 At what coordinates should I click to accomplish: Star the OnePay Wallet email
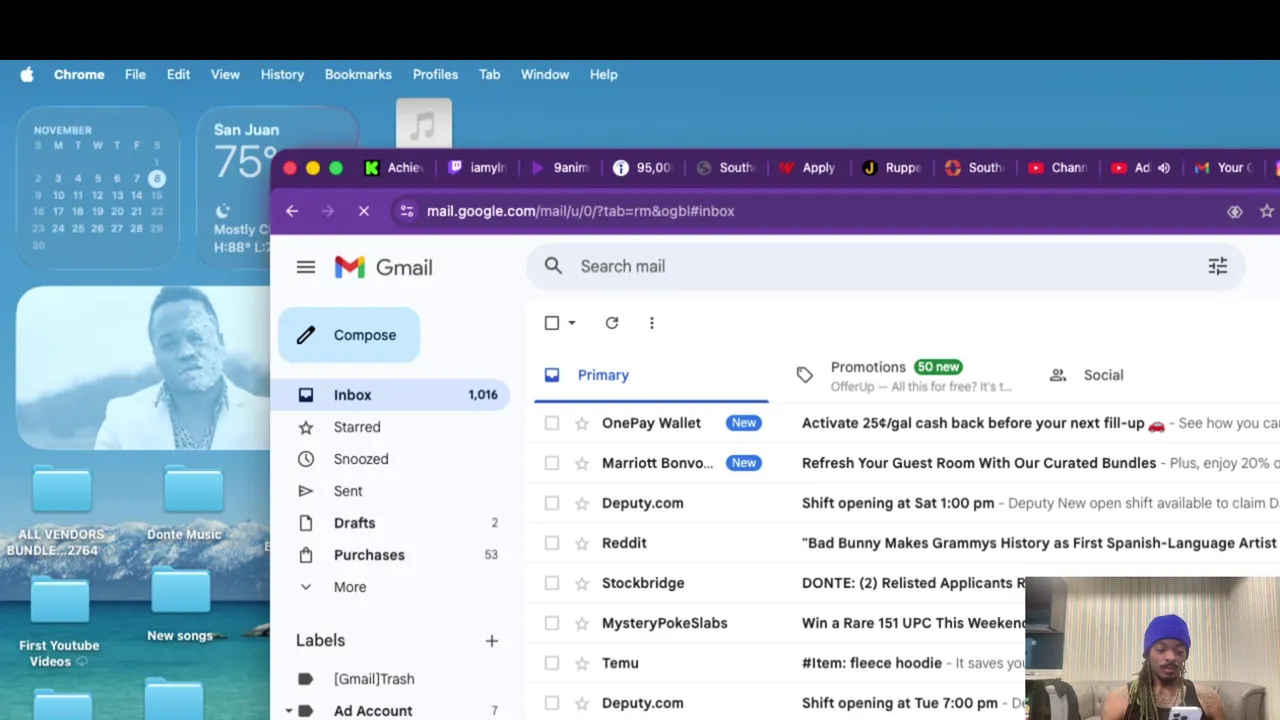click(582, 423)
